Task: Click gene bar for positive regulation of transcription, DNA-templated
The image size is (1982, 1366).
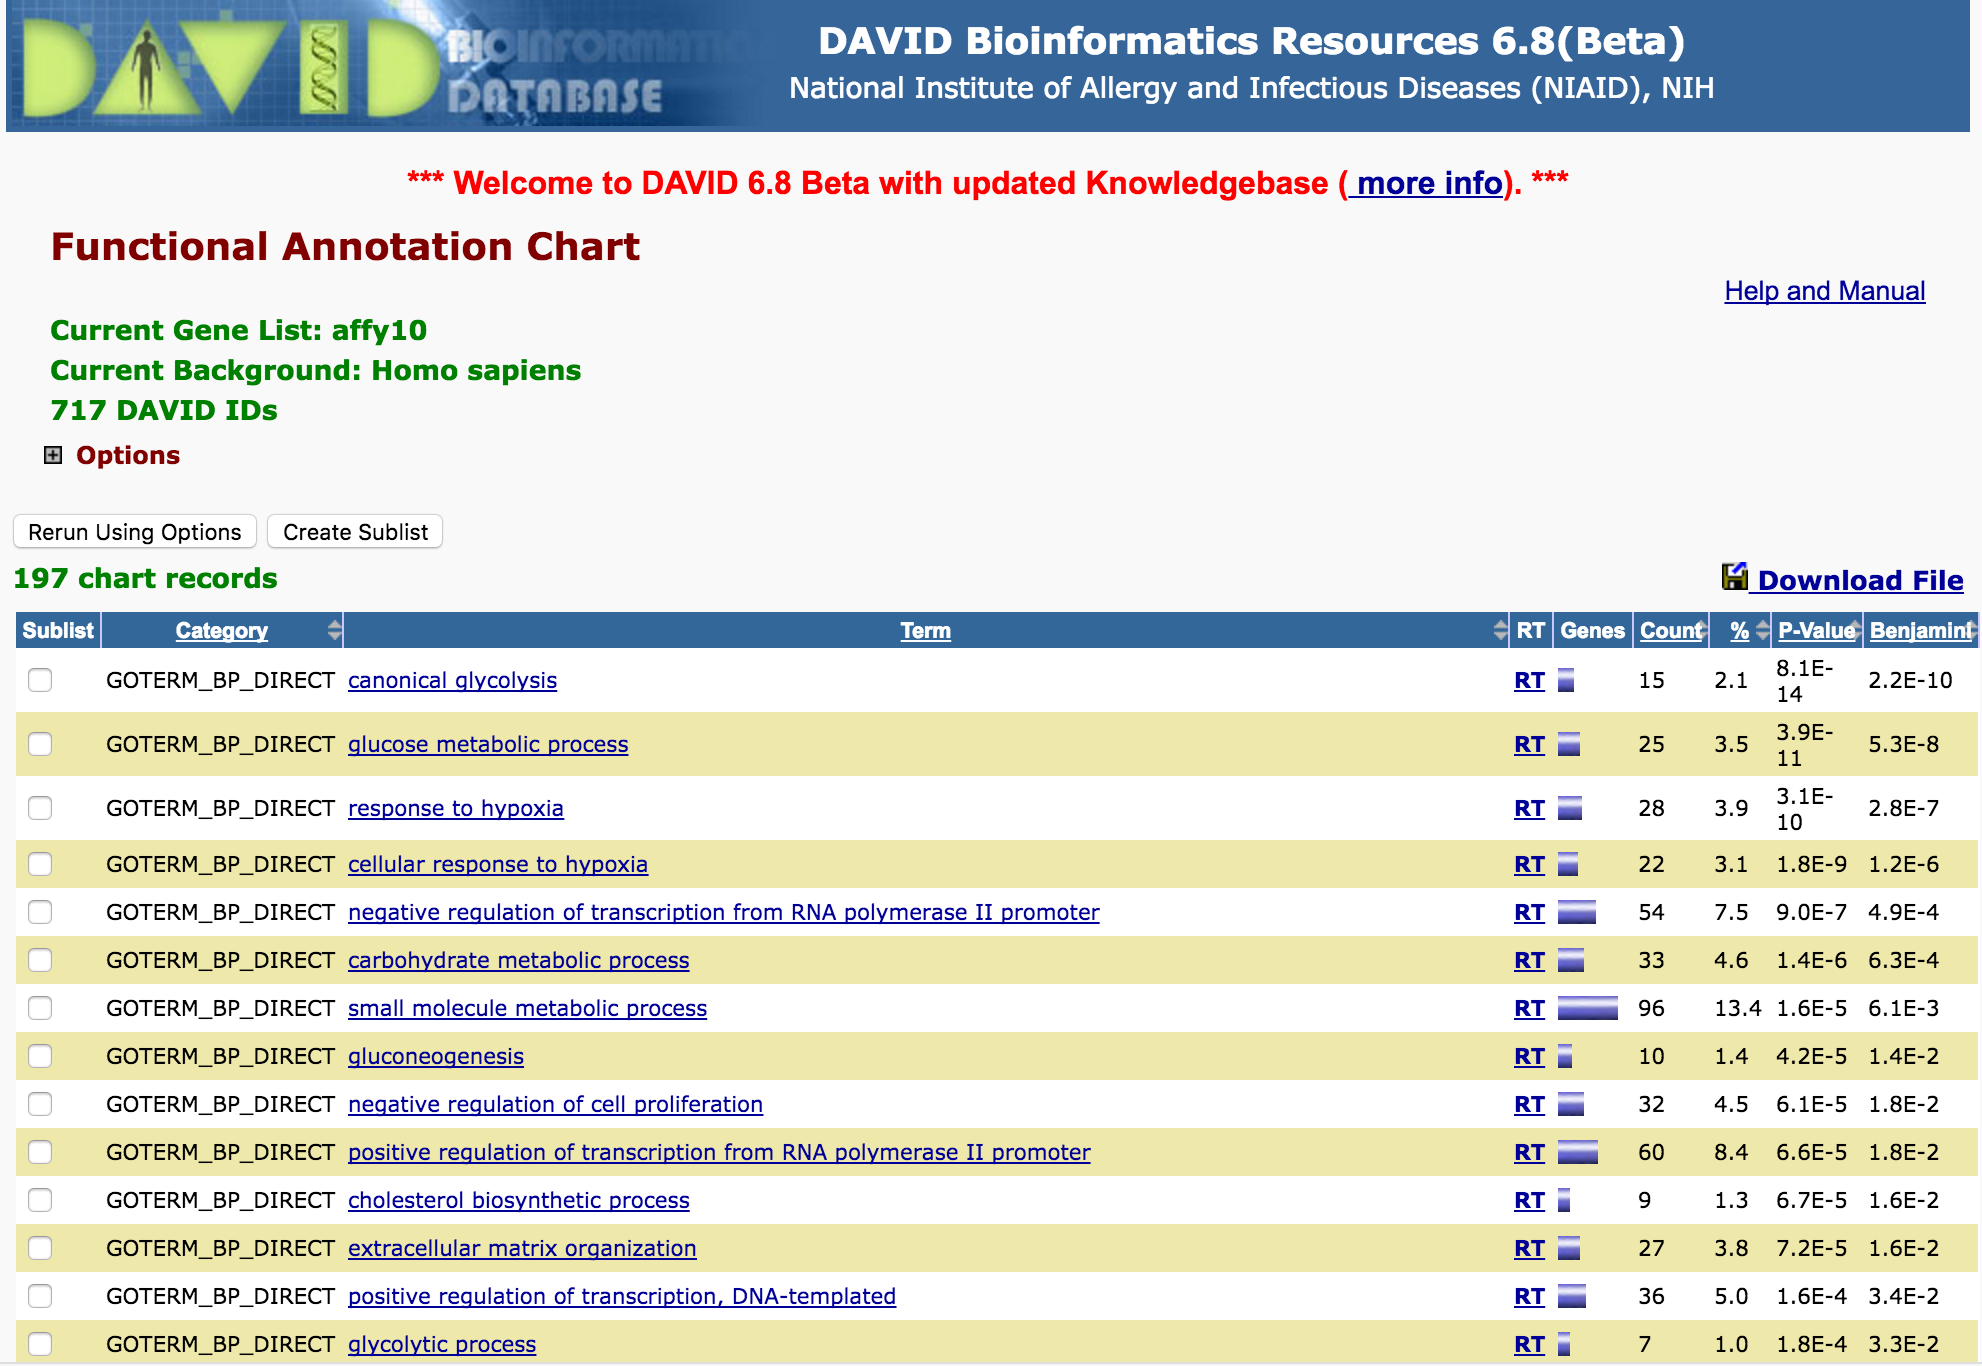Action: click(x=1572, y=1296)
